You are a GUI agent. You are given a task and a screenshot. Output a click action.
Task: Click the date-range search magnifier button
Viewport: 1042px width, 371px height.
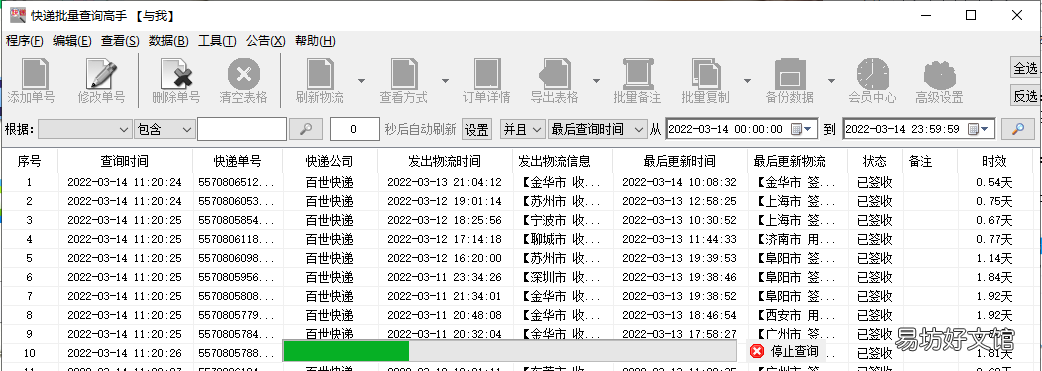click(1017, 129)
